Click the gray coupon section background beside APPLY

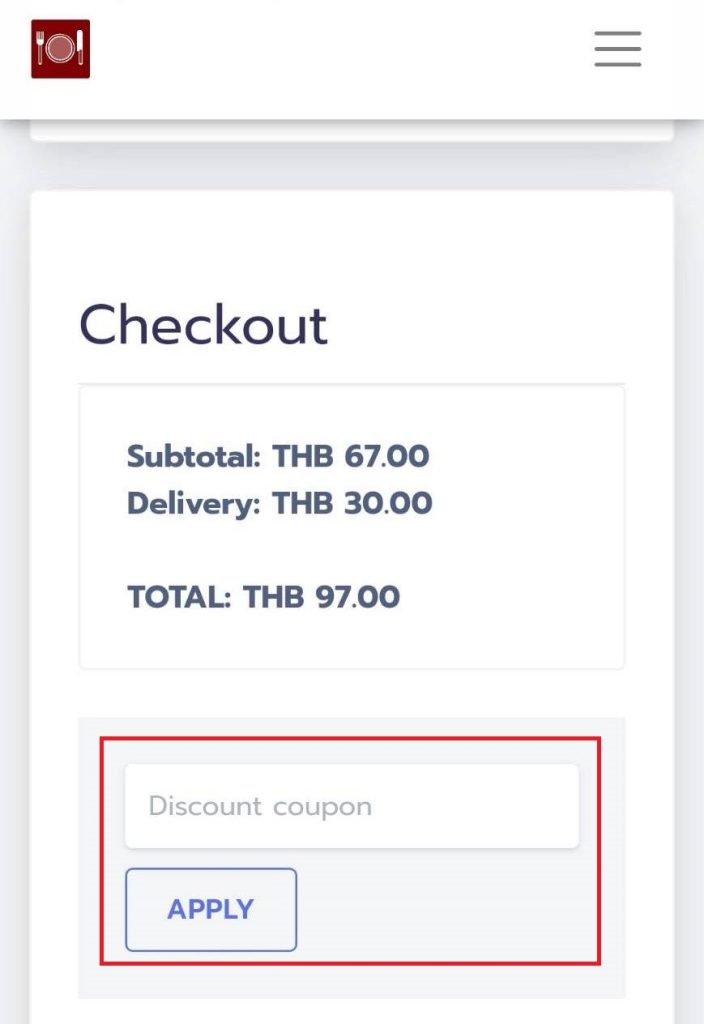pyautogui.click(x=444, y=909)
